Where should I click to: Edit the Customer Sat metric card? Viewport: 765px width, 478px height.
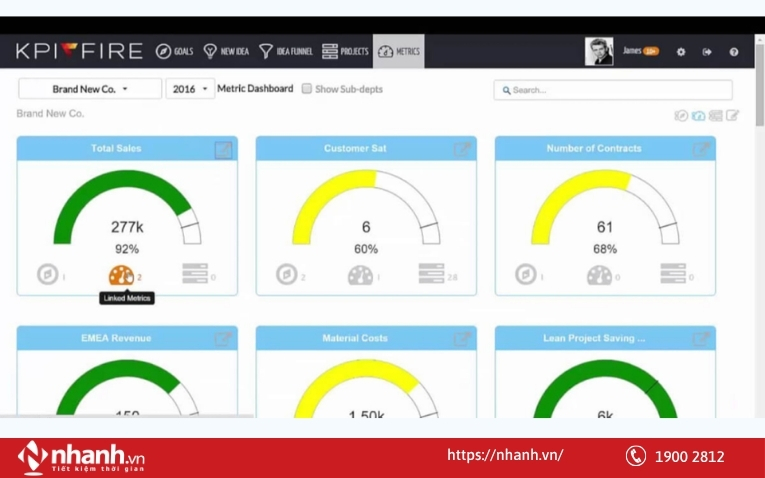[x=462, y=150]
